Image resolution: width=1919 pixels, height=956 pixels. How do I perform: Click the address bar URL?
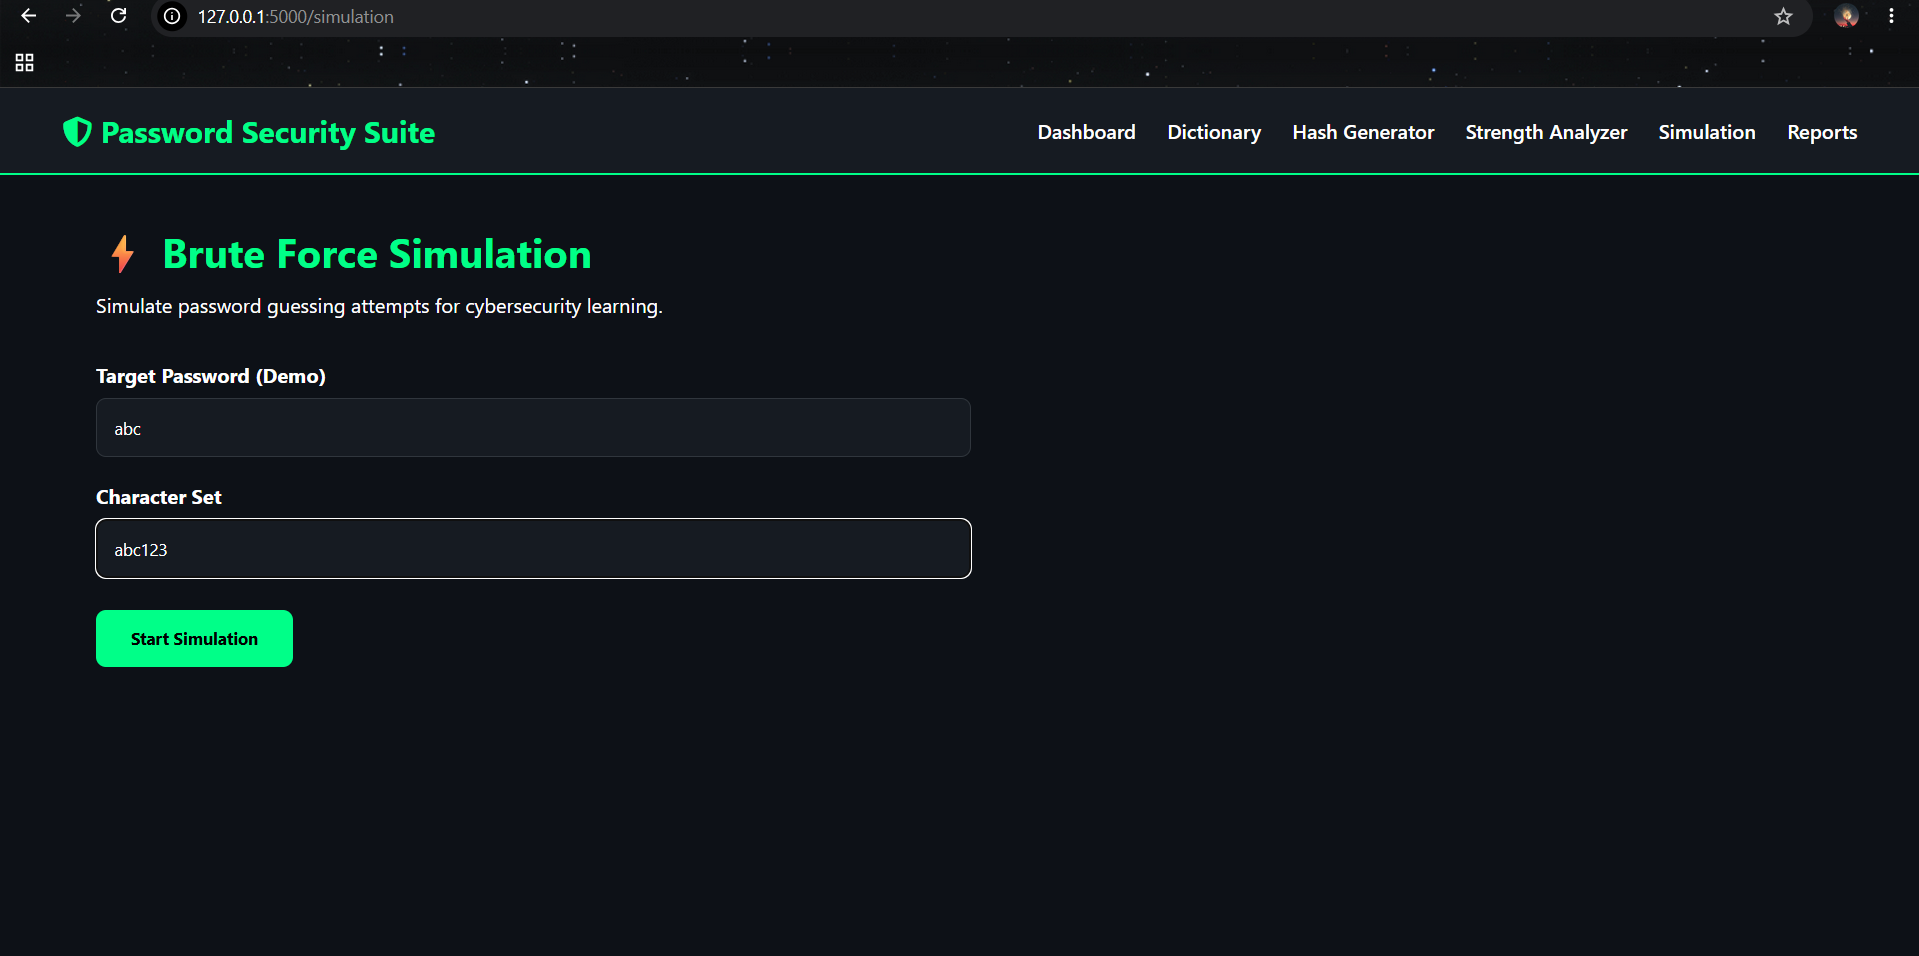click(x=296, y=17)
